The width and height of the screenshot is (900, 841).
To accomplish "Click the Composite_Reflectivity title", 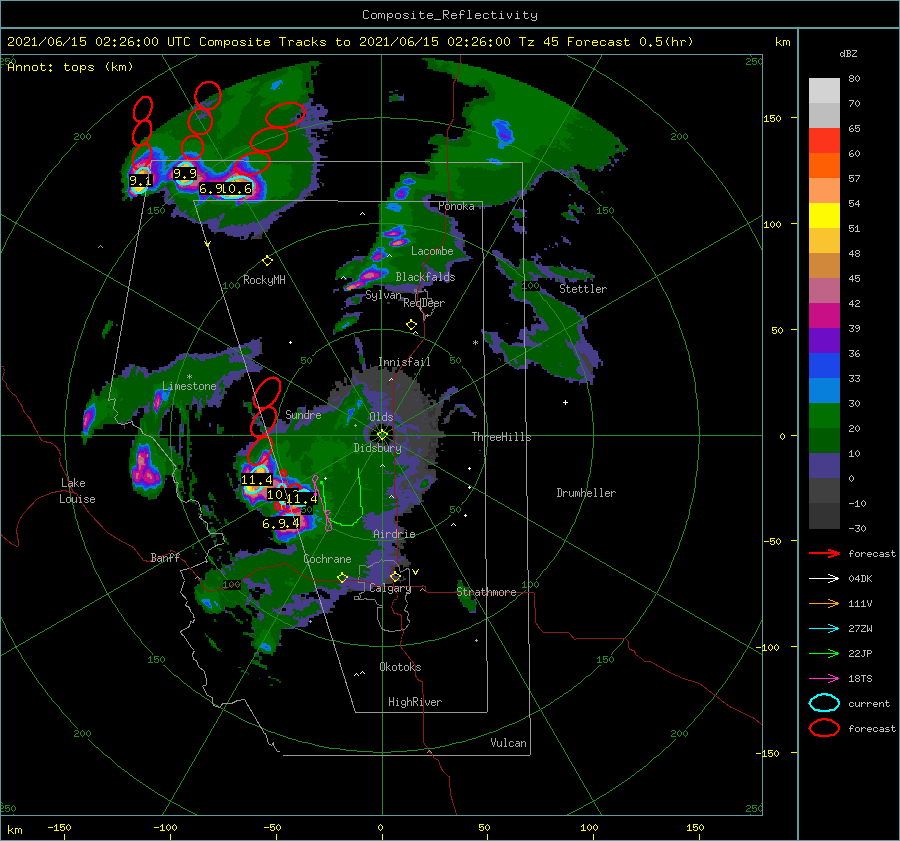I will pos(450,15).
